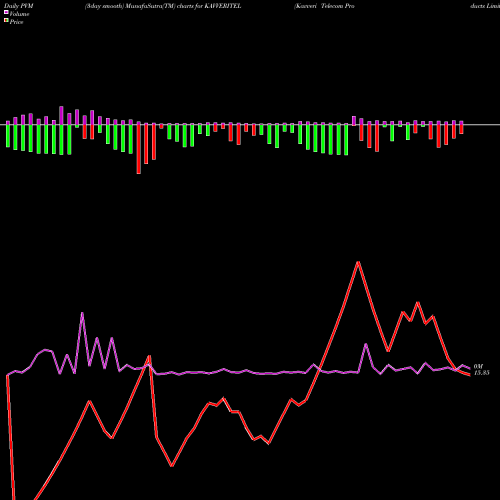
Task: Click the green-red Price legend swatch
Action: tap(6, 21)
